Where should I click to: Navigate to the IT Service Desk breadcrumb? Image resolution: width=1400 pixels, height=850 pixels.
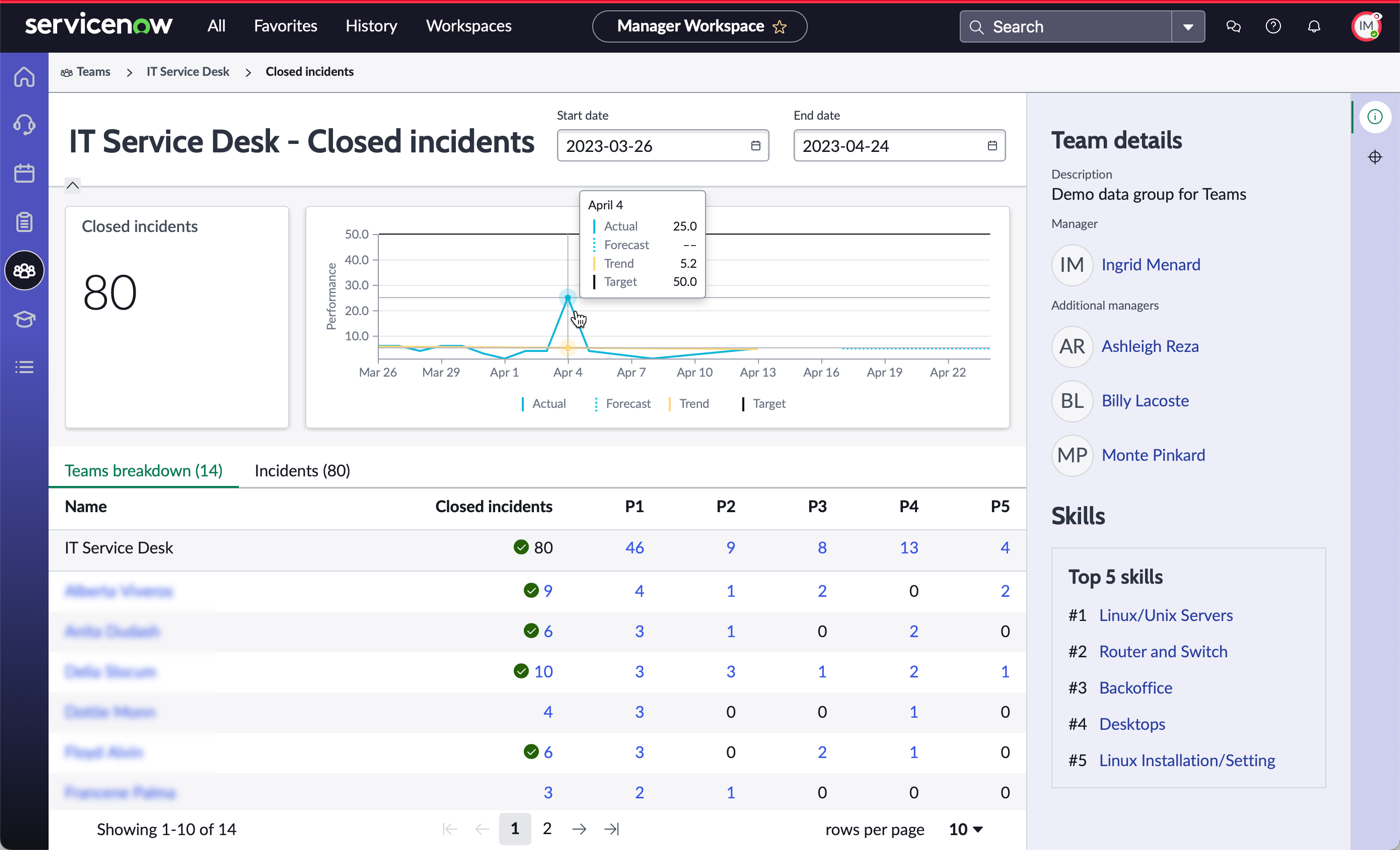(x=188, y=72)
